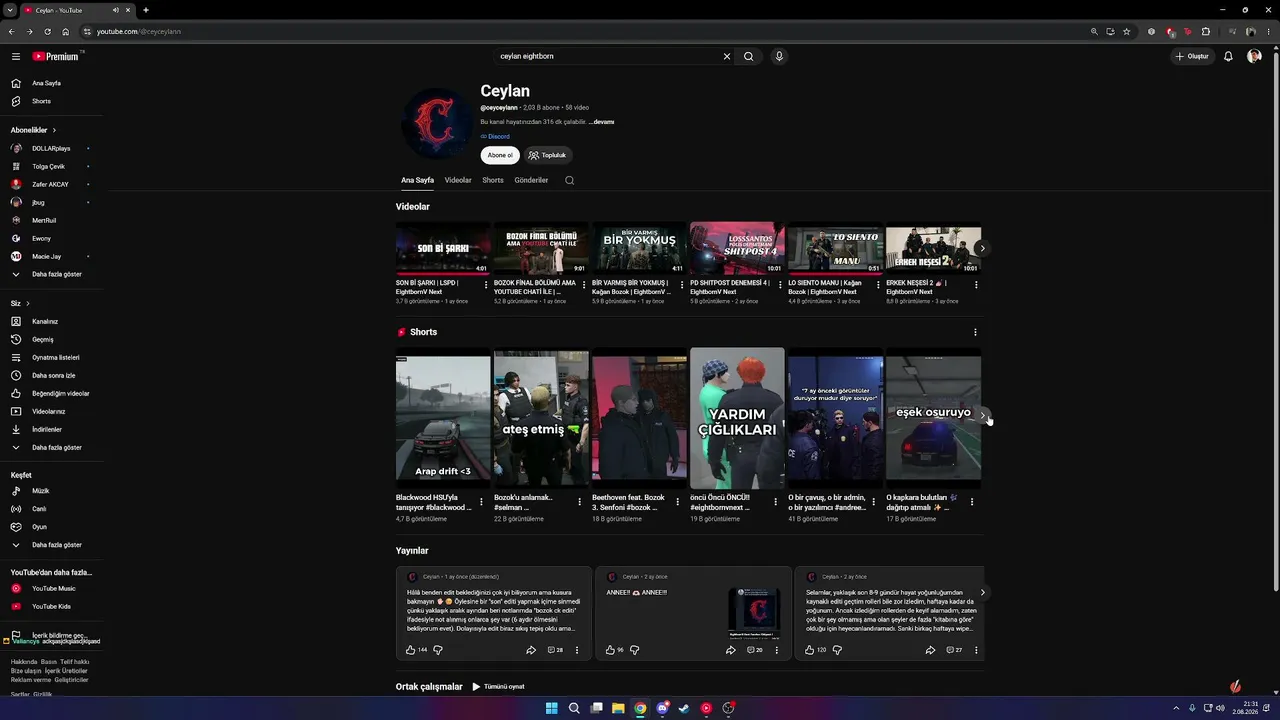The height and width of the screenshot is (720, 1280).
Task: Open options menu for SON Bİ ŞARKI video
Action: coord(486,285)
